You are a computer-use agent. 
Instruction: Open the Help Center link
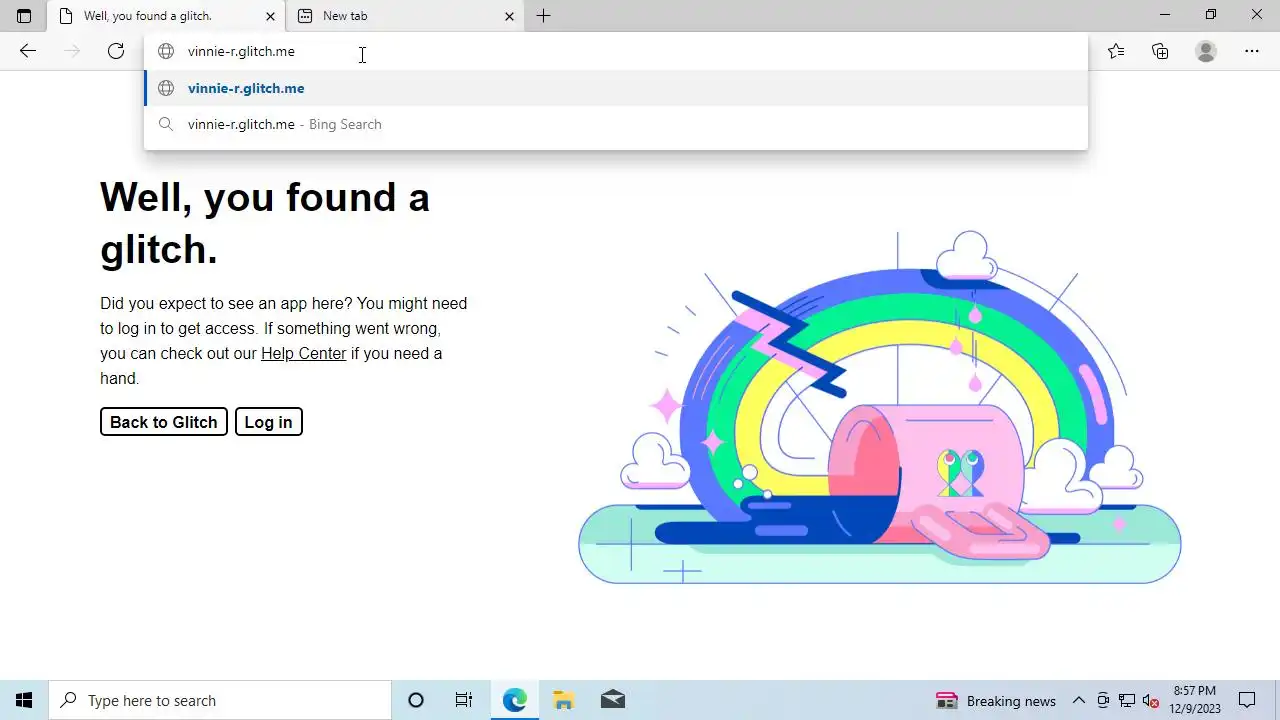click(303, 353)
